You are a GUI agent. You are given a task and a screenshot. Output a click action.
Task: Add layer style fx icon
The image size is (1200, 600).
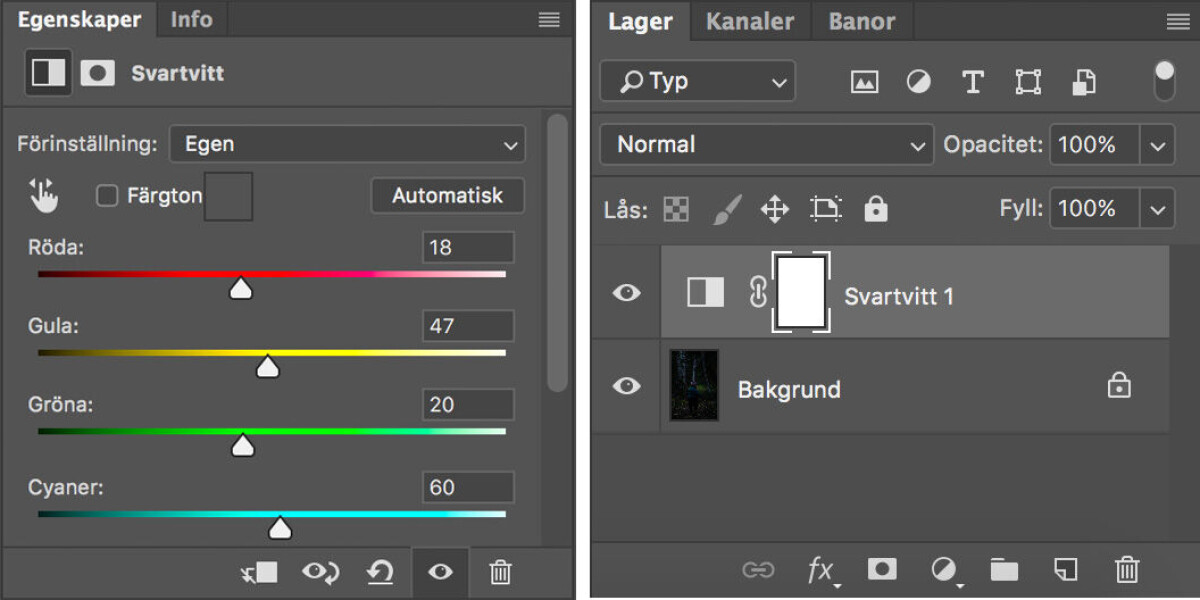(x=822, y=571)
